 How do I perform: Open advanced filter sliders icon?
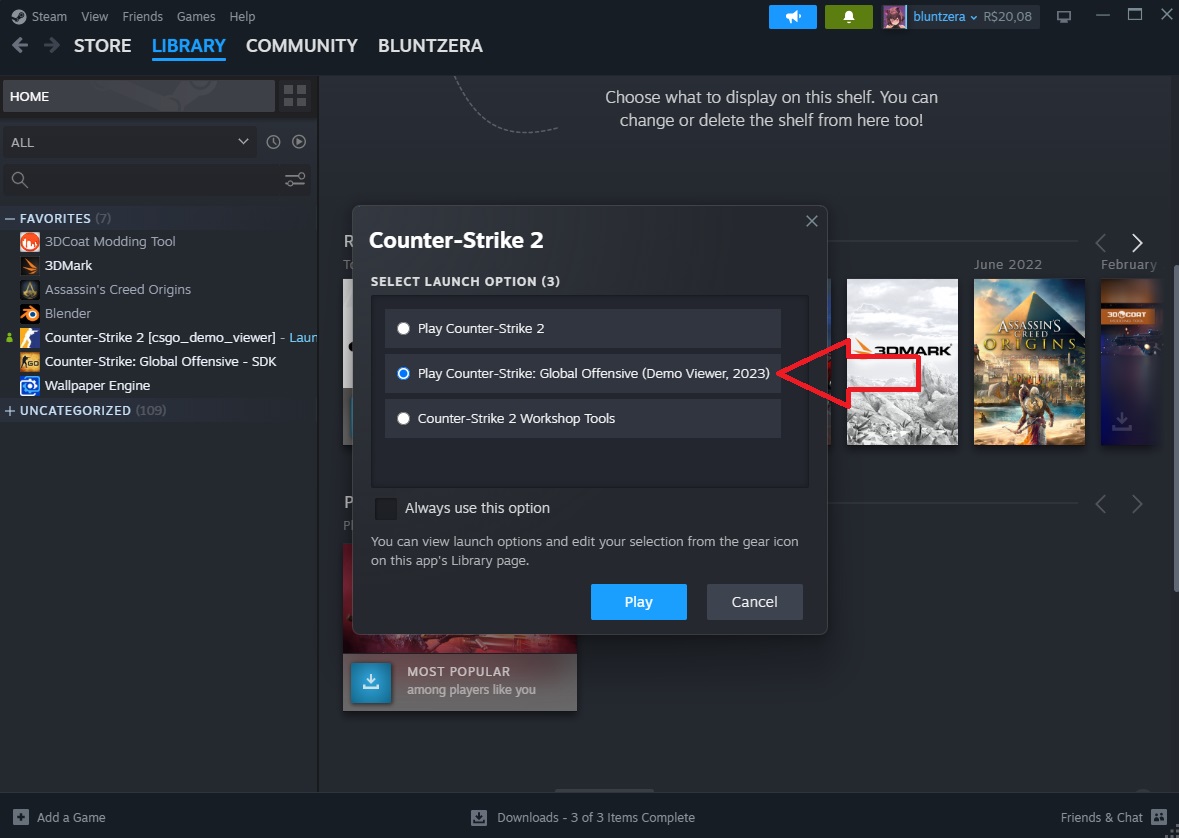coord(295,180)
